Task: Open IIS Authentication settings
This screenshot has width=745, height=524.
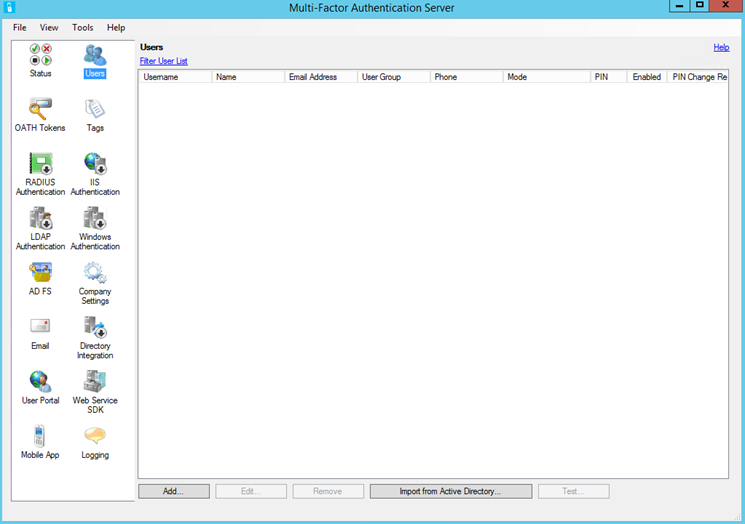Action: [x=95, y=174]
